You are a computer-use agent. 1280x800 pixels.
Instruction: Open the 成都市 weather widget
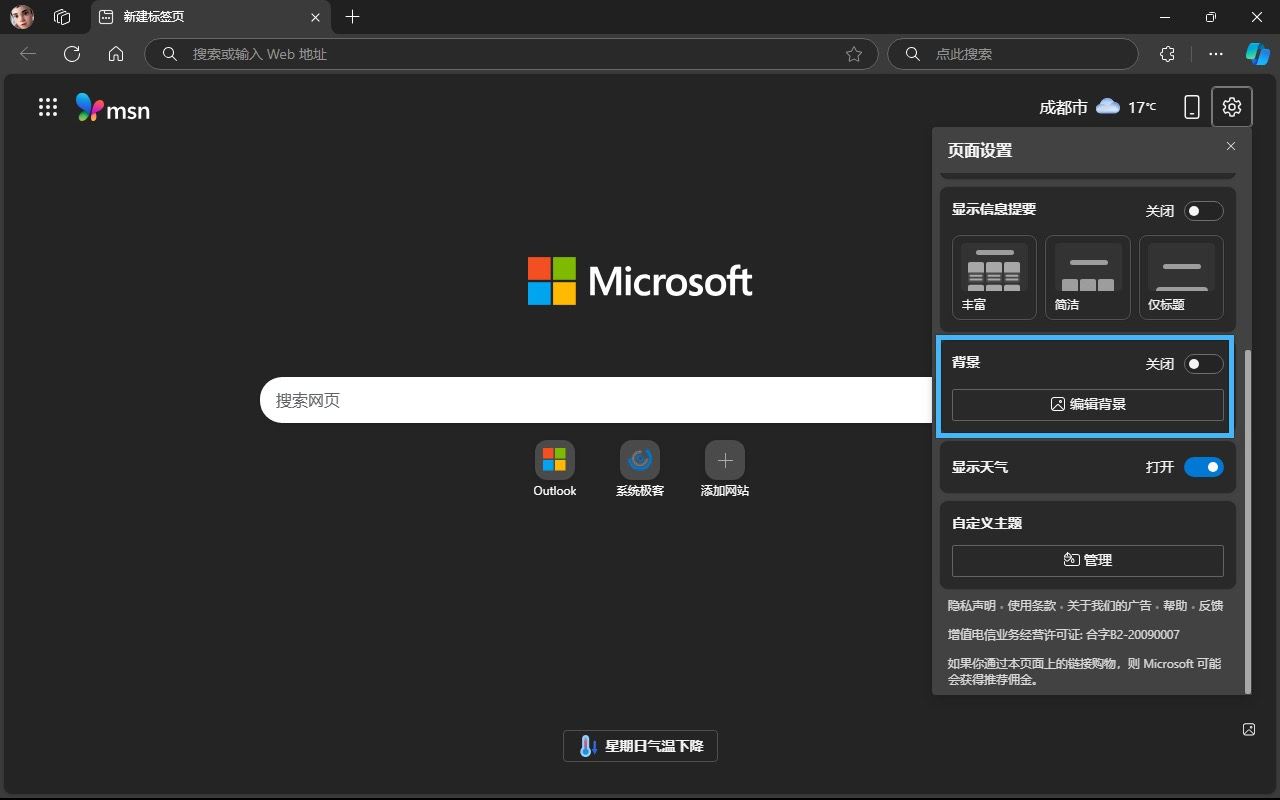pyautogui.click(x=1098, y=107)
